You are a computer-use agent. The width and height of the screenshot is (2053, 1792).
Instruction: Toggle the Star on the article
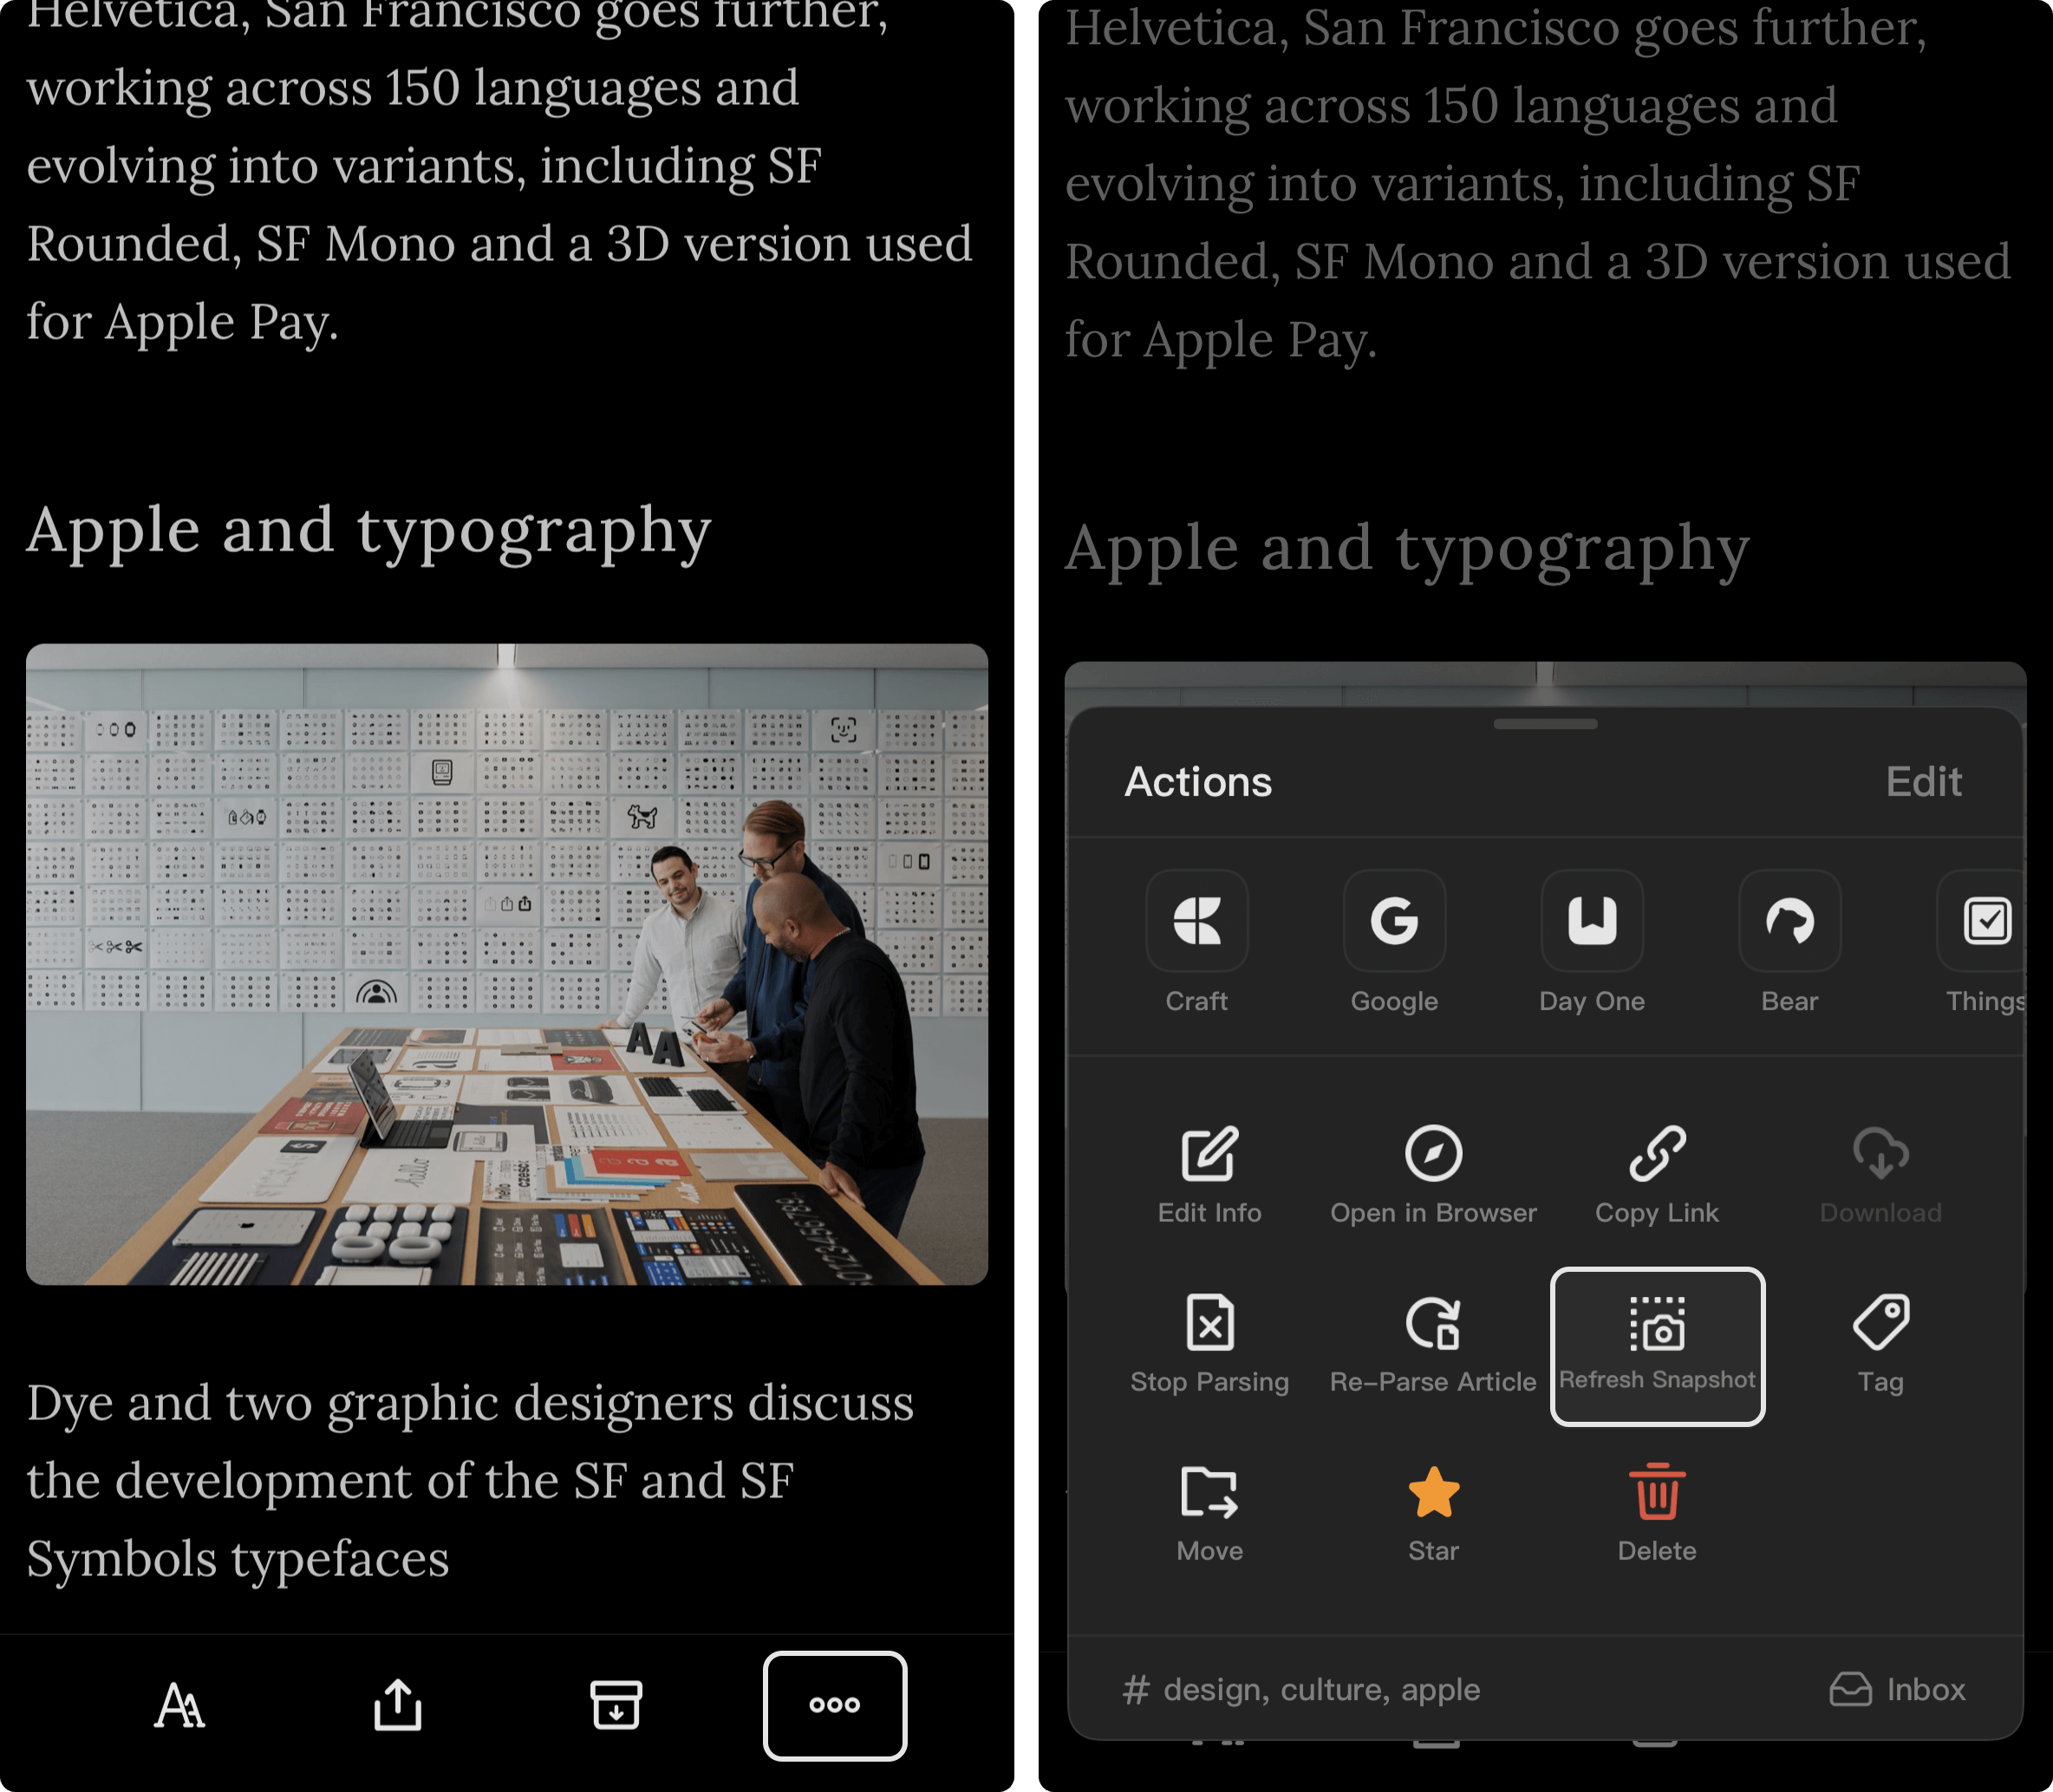1433,1514
